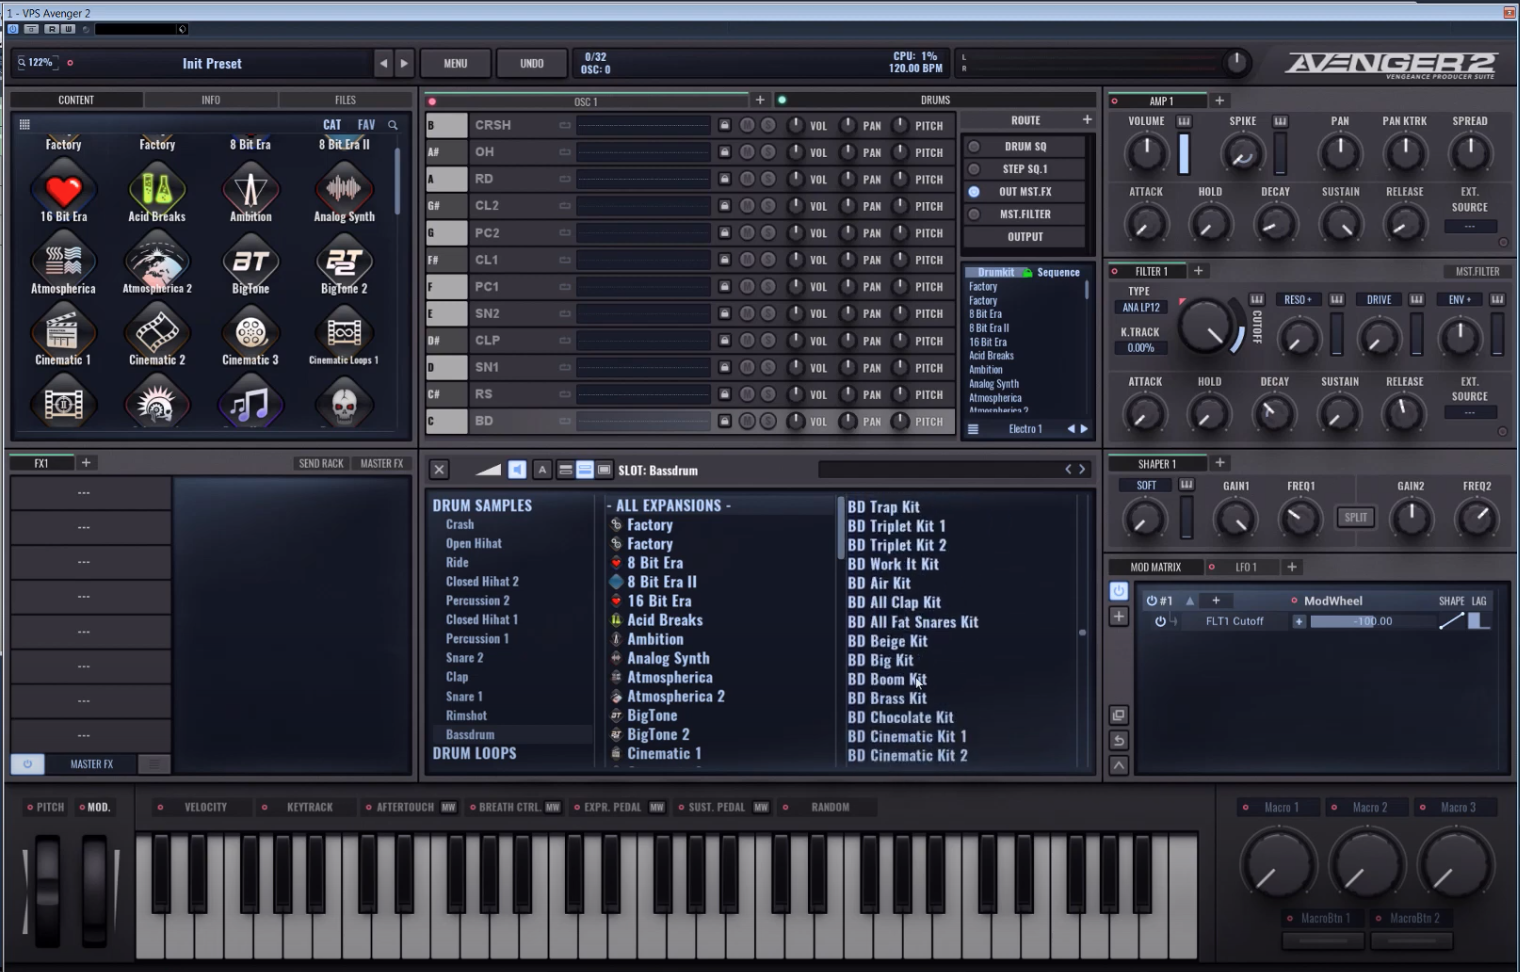Click the zoom 122% magnifier icon
The height and width of the screenshot is (972, 1520).
(x=22, y=62)
